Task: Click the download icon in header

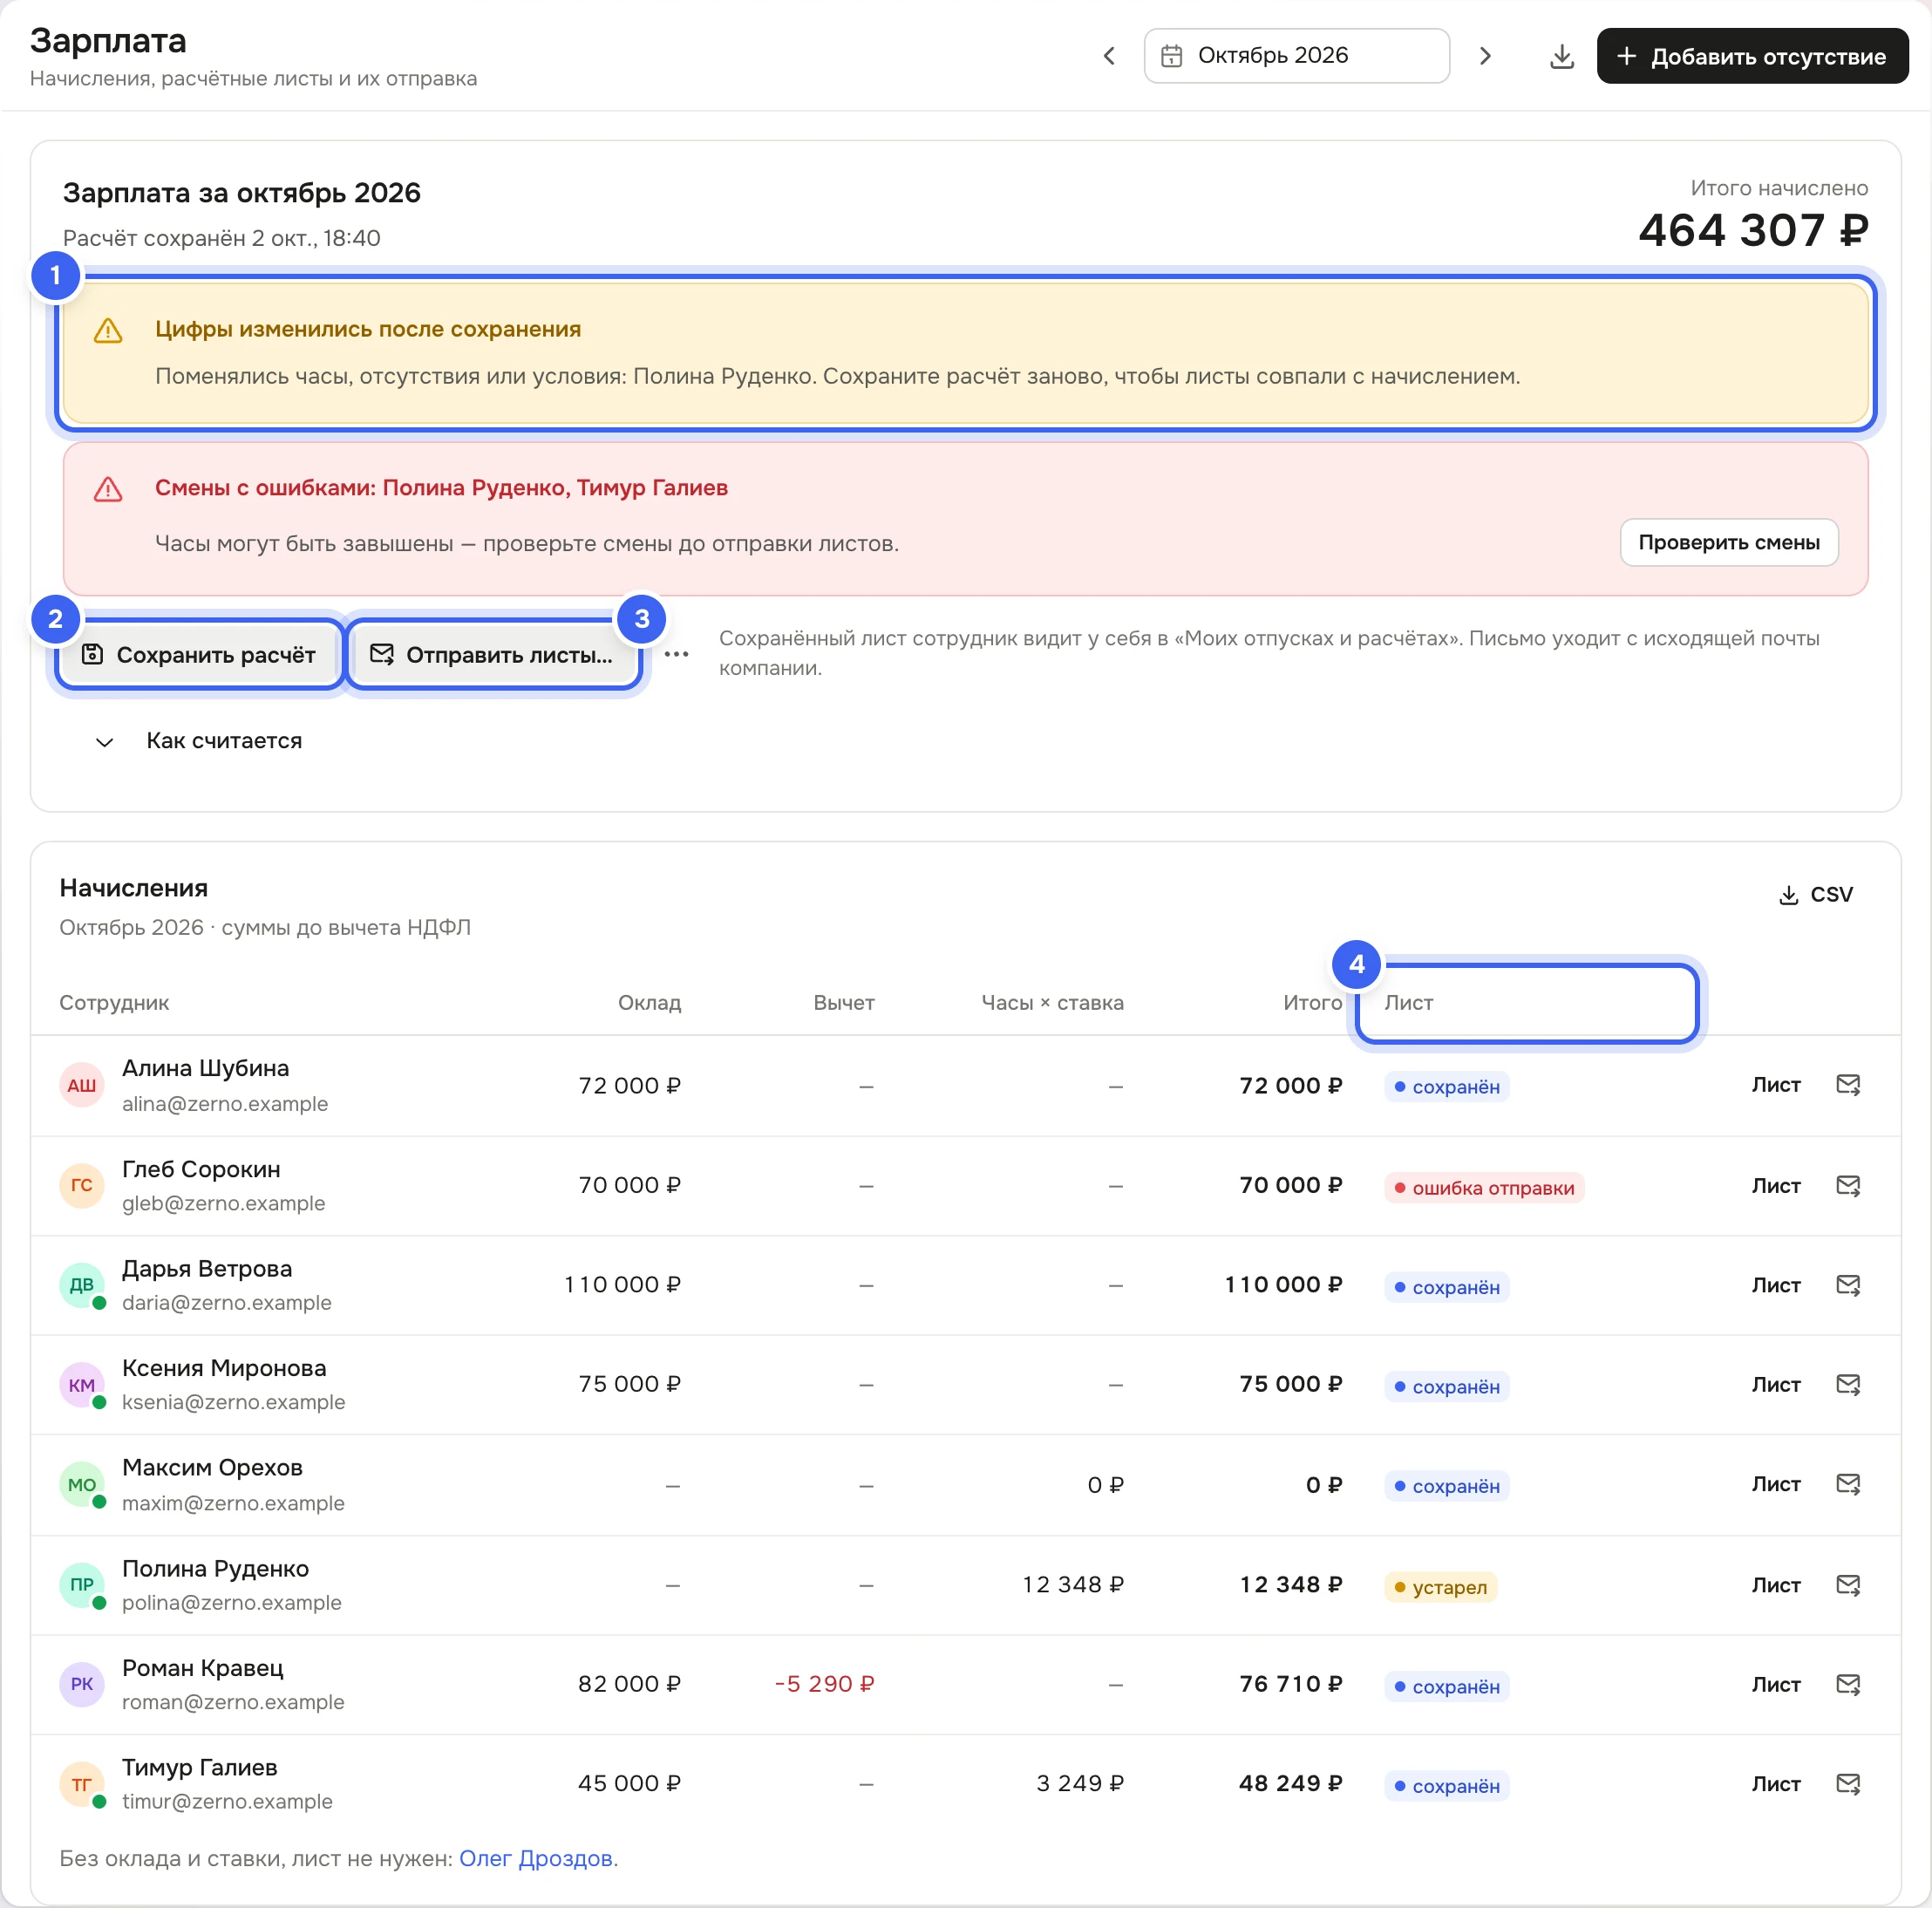Action: pyautogui.click(x=1561, y=56)
